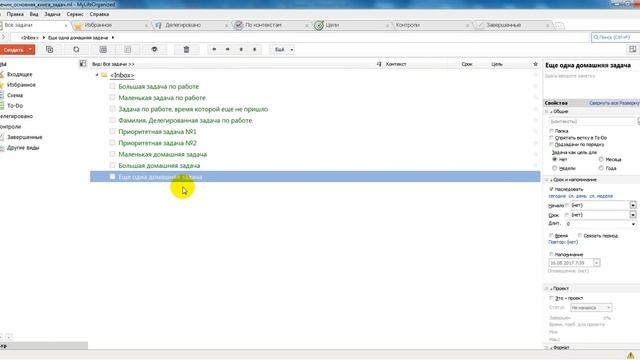This screenshot has width=640, height=360.
Task: Click the Свернуть все link in properties
Action: (604, 103)
